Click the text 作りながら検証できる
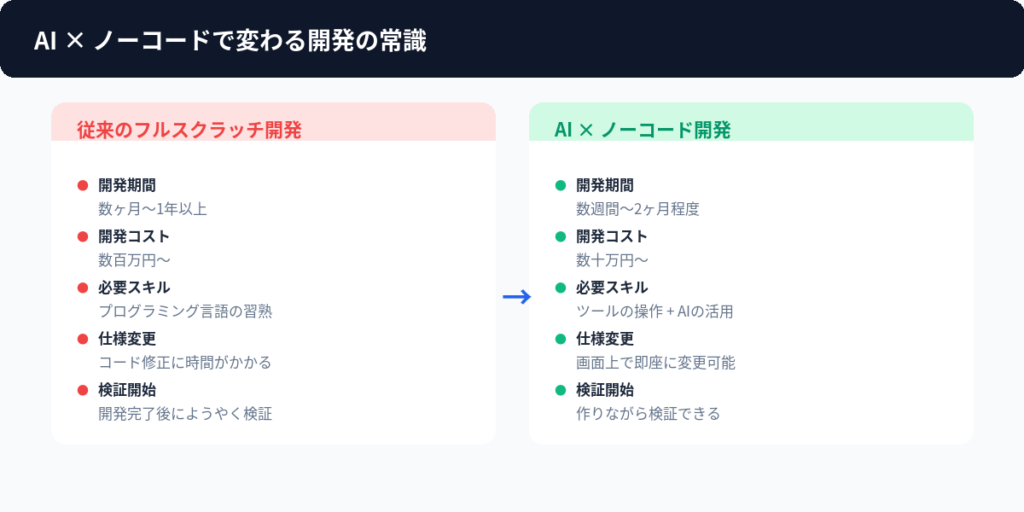The image size is (1024, 512). tap(648, 413)
